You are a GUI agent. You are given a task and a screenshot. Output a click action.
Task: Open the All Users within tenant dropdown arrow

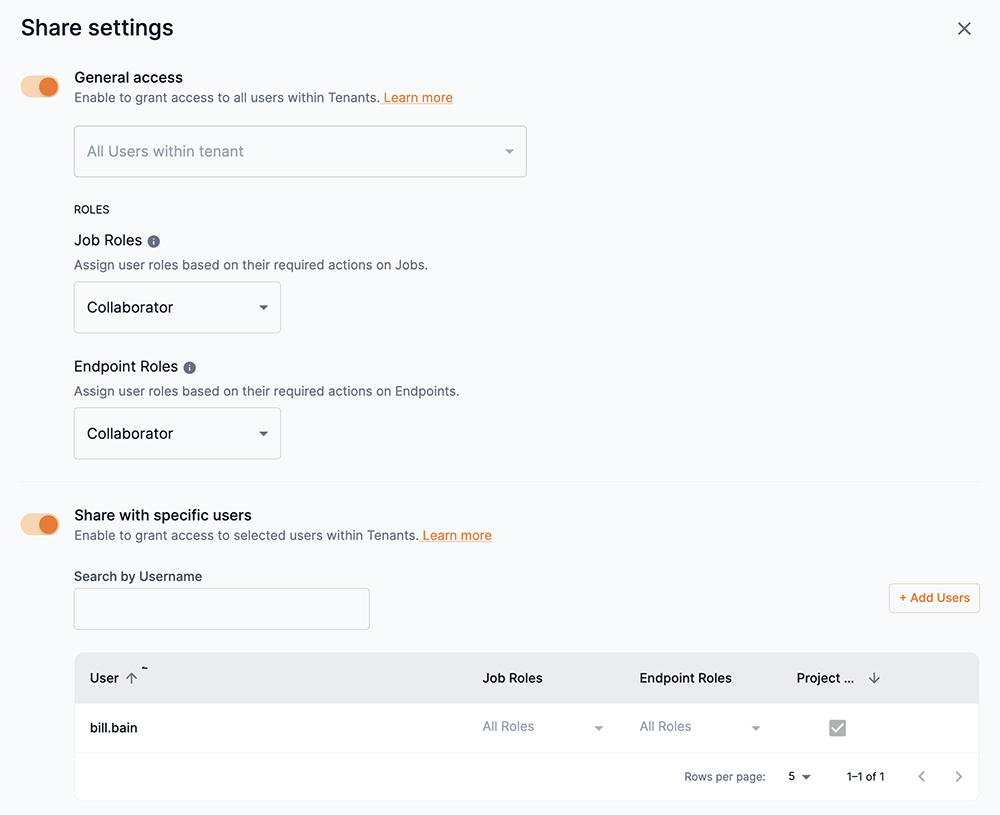point(511,151)
